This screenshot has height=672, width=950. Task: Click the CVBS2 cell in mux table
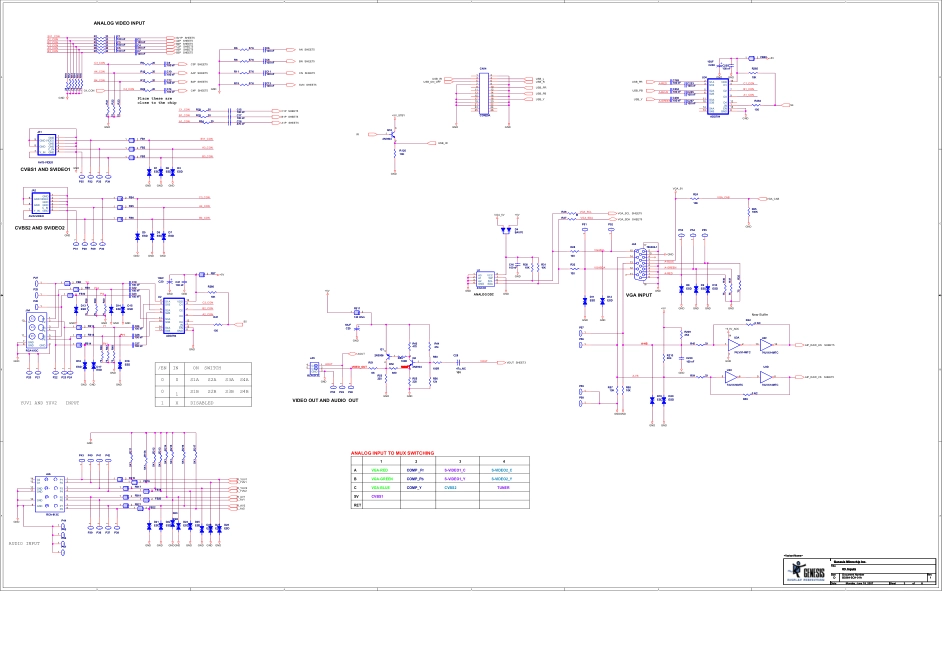pos(451,488)
